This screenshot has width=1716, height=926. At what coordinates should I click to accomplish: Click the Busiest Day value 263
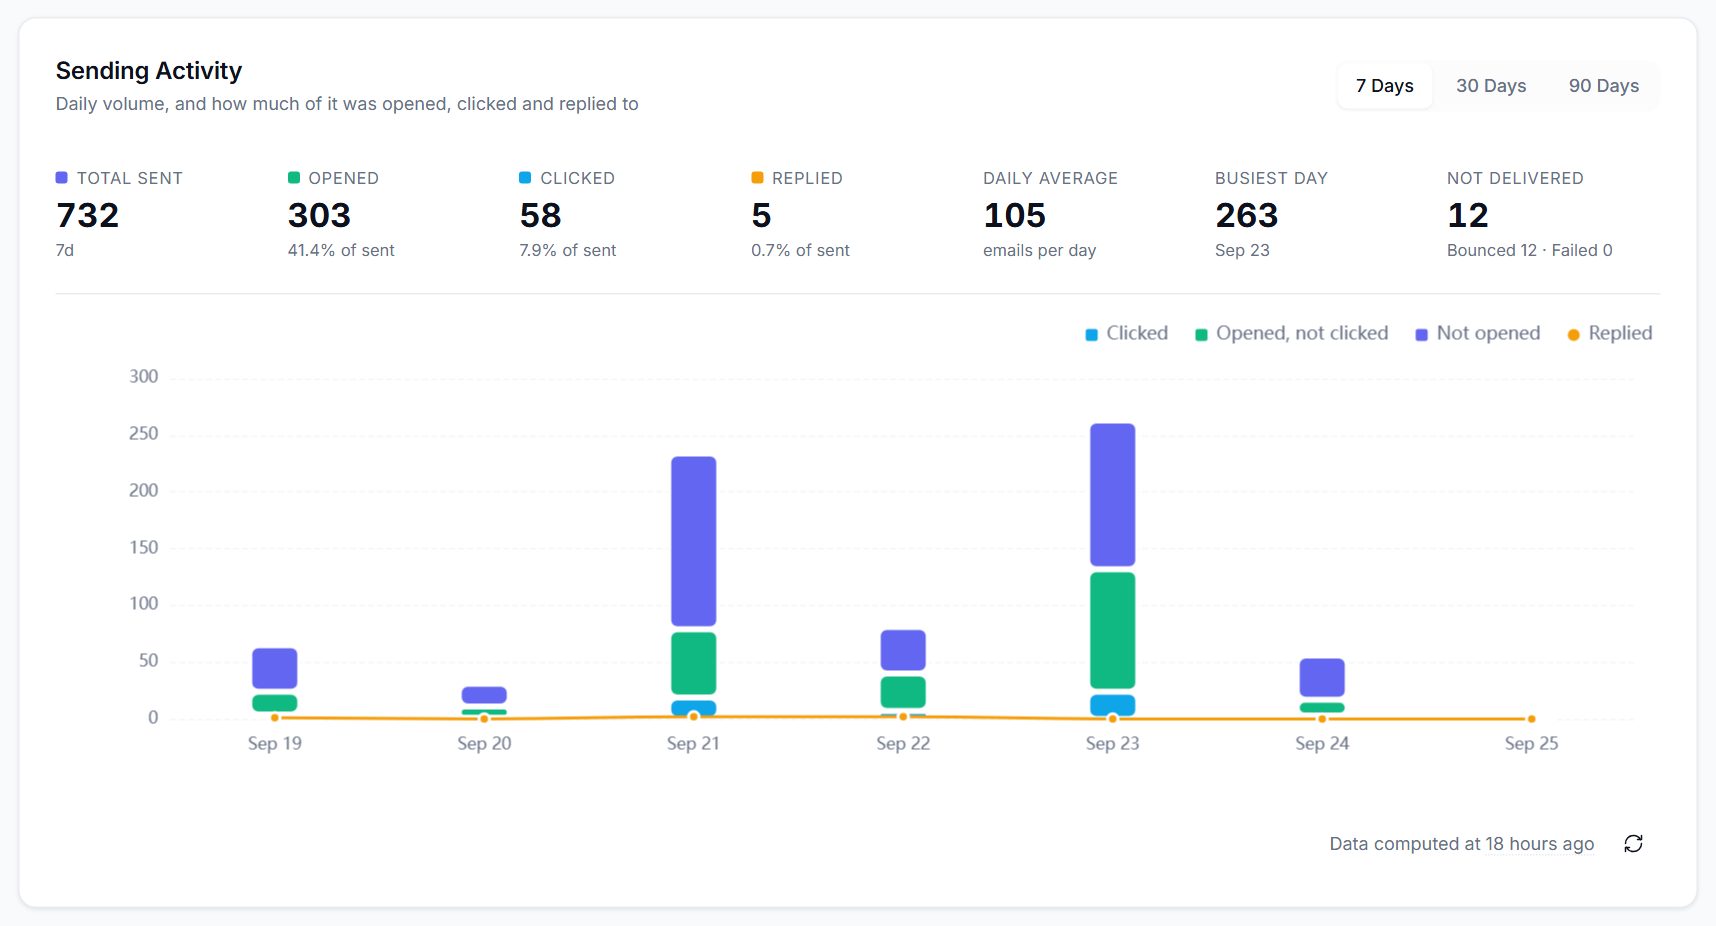coord(1247,215)
